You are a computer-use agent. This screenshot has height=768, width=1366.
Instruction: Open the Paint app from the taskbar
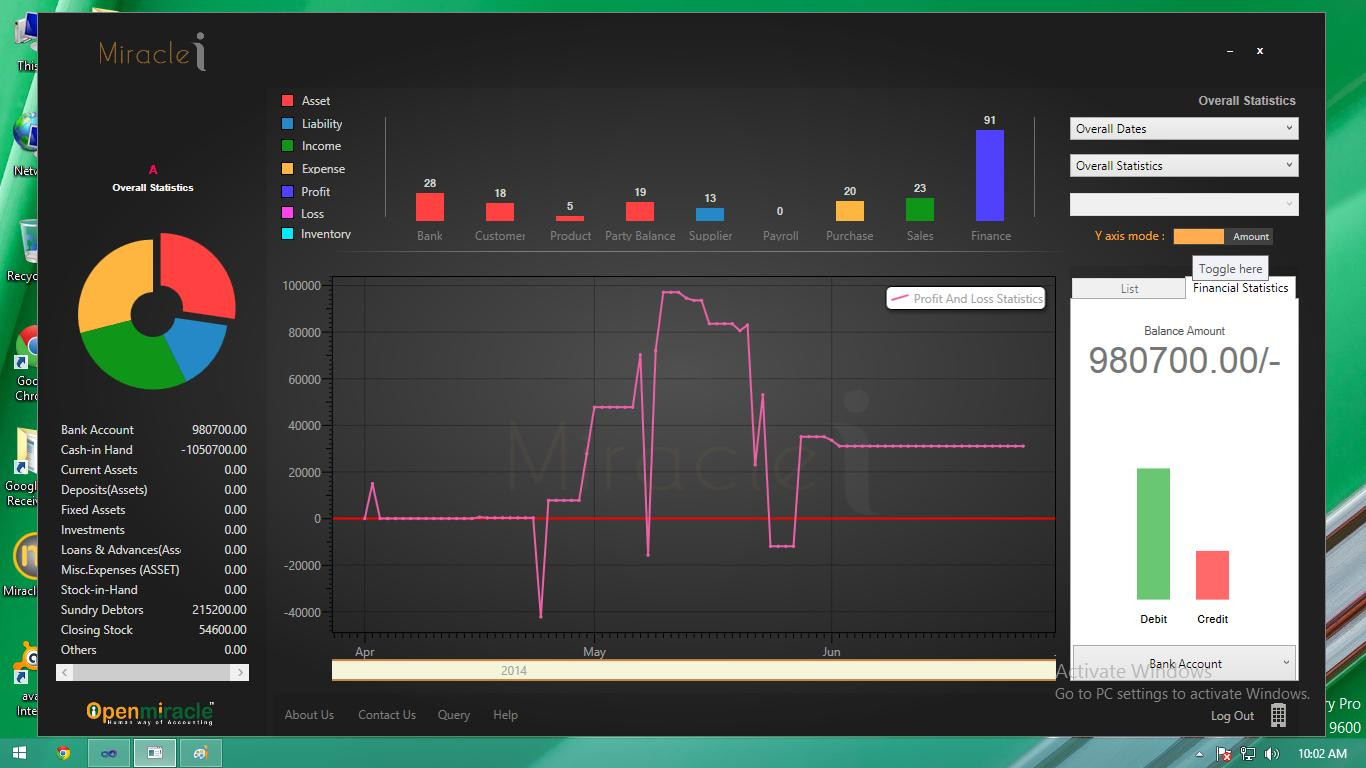201,753
